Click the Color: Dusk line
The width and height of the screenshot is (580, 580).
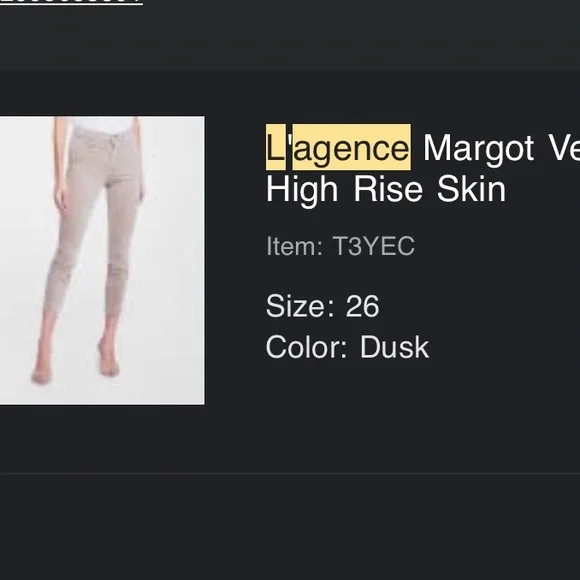[x=348, y=347]
